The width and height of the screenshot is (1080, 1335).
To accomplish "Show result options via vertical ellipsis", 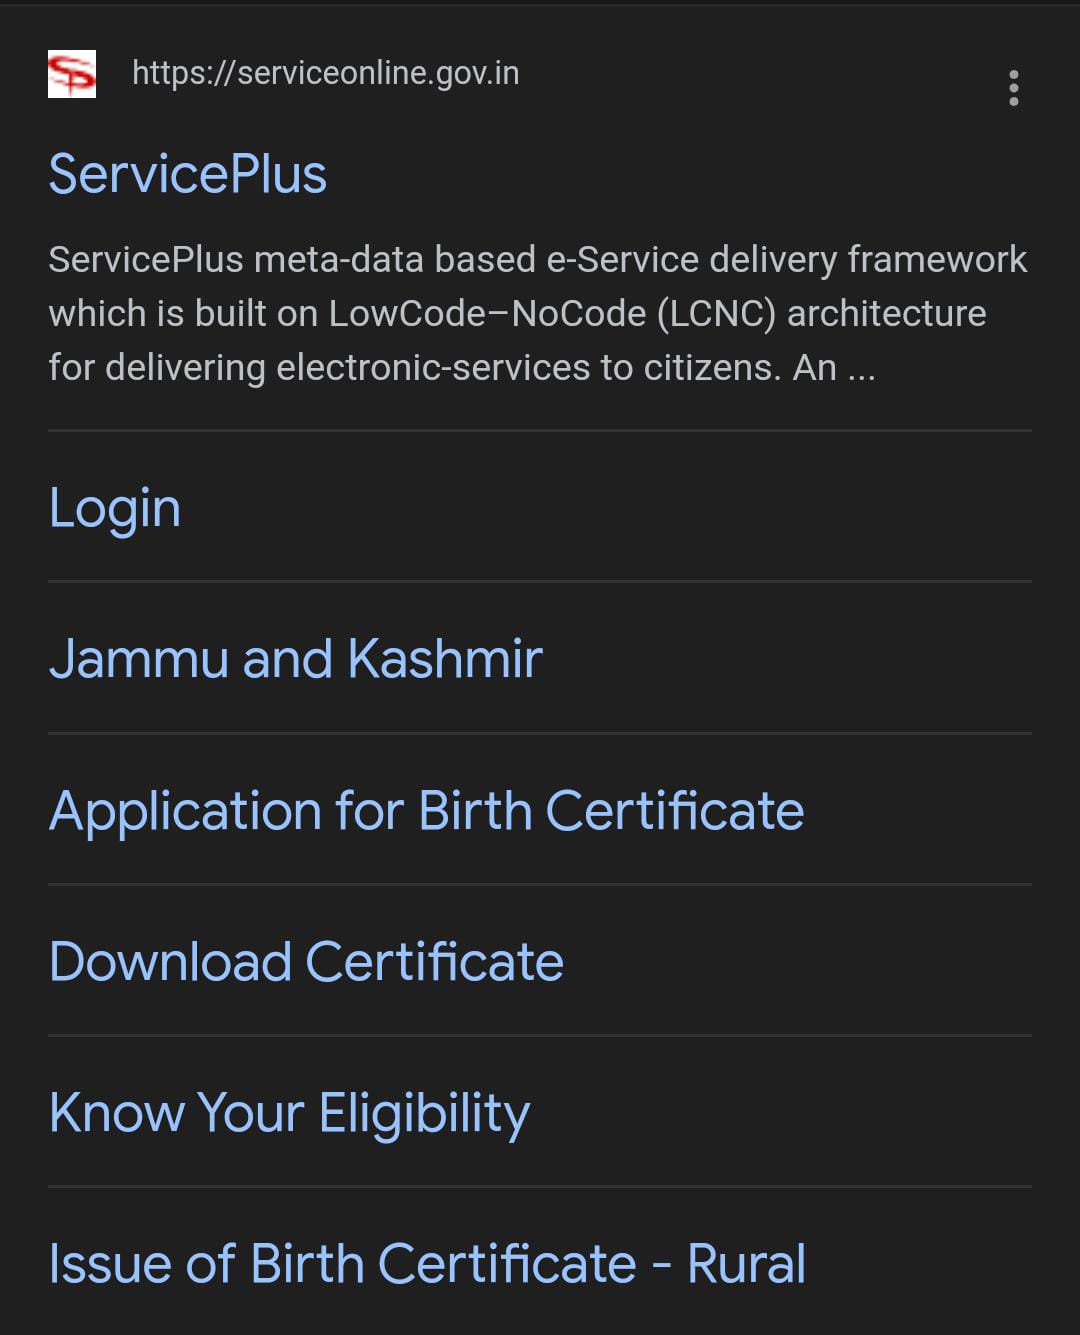I will (1014, 88).
